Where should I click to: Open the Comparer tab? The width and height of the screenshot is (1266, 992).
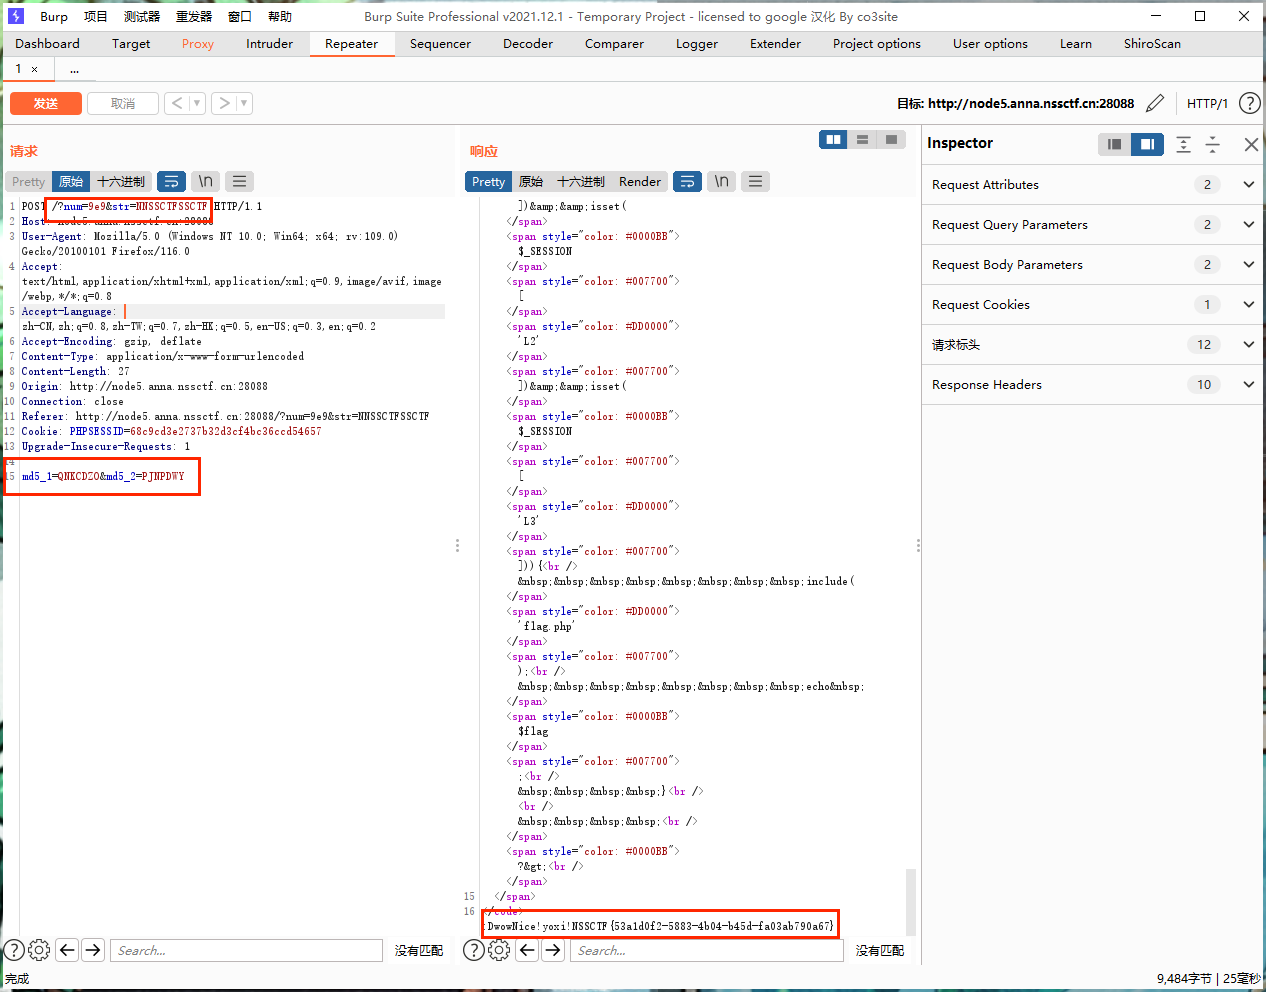614,43
